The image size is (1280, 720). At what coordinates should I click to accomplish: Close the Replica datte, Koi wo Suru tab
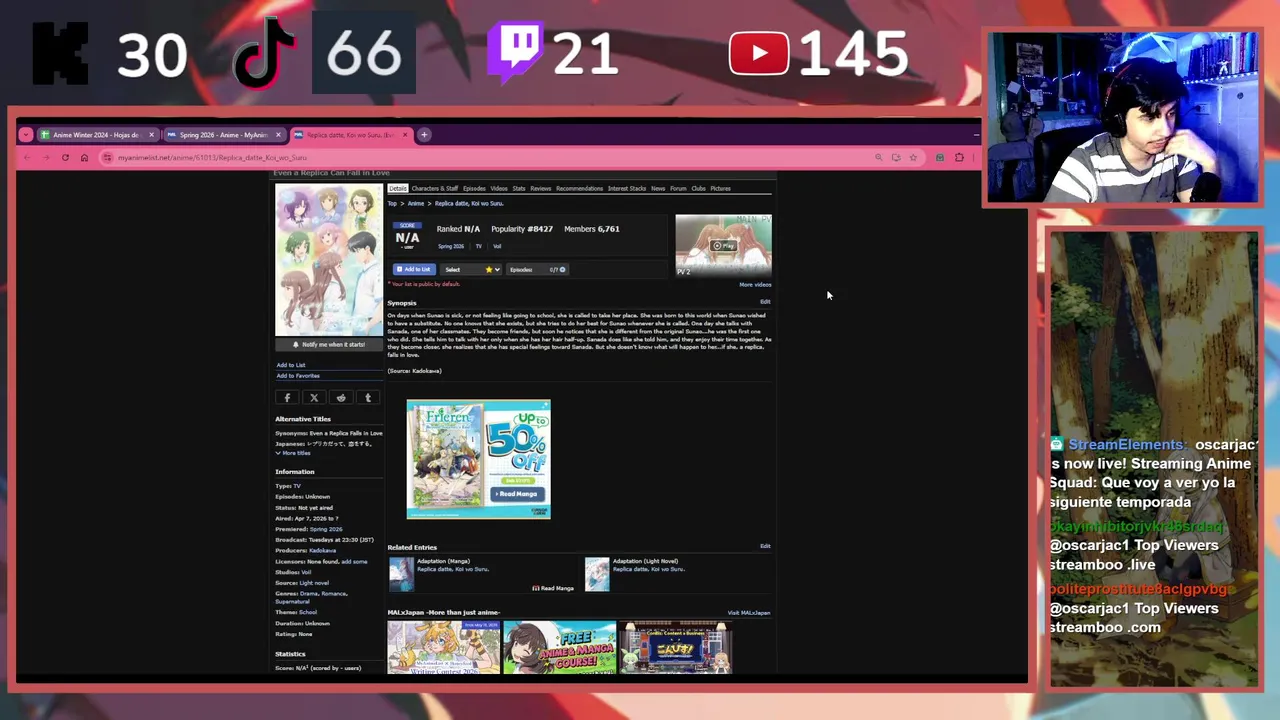pyautogui.click(x=405, y=134)
